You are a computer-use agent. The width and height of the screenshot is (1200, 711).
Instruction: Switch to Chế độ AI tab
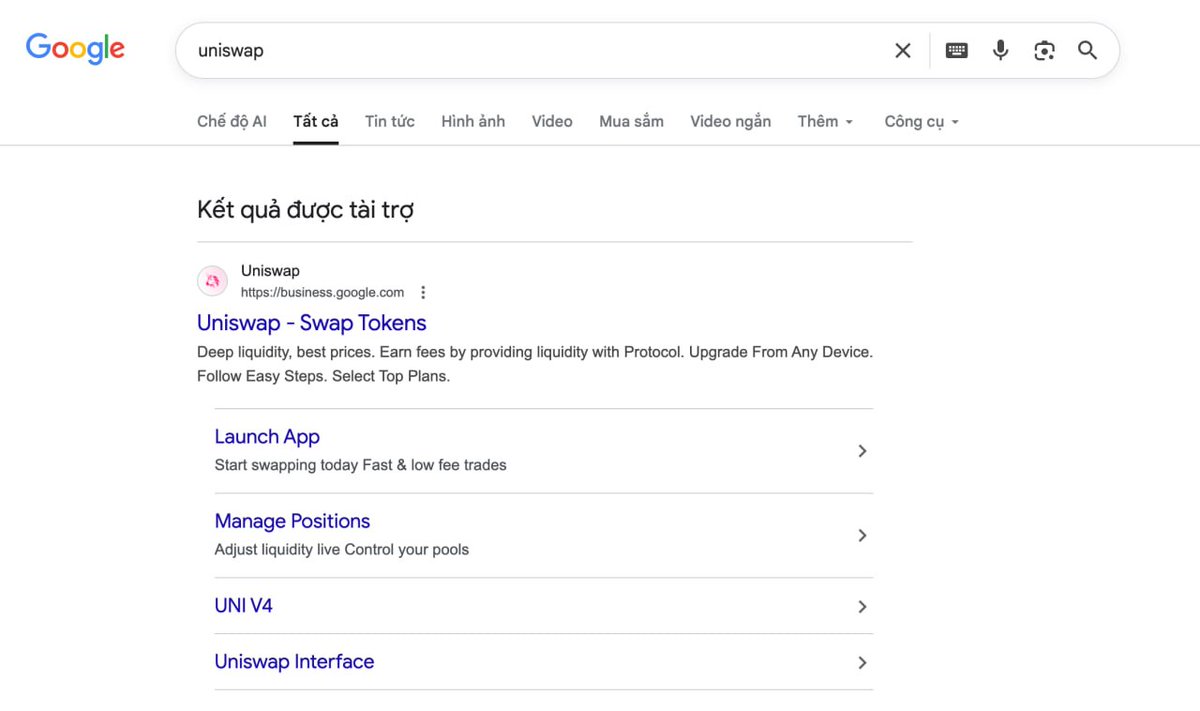232,121
